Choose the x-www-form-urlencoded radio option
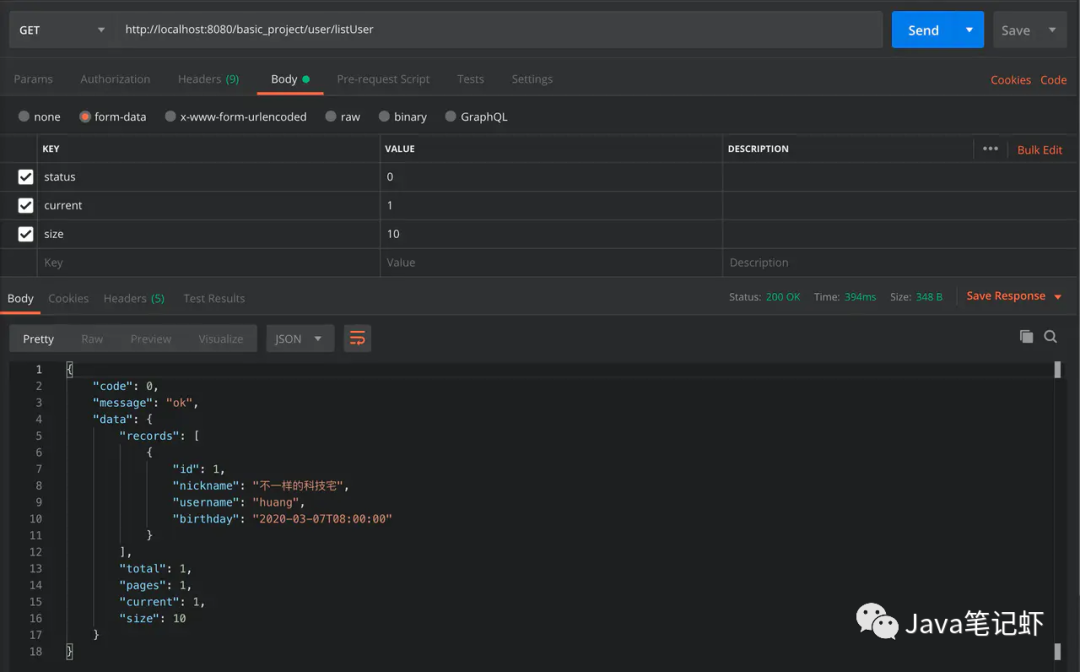This screenshot has height=672, width=1080. pyautogui.click(x=171, y=117)
